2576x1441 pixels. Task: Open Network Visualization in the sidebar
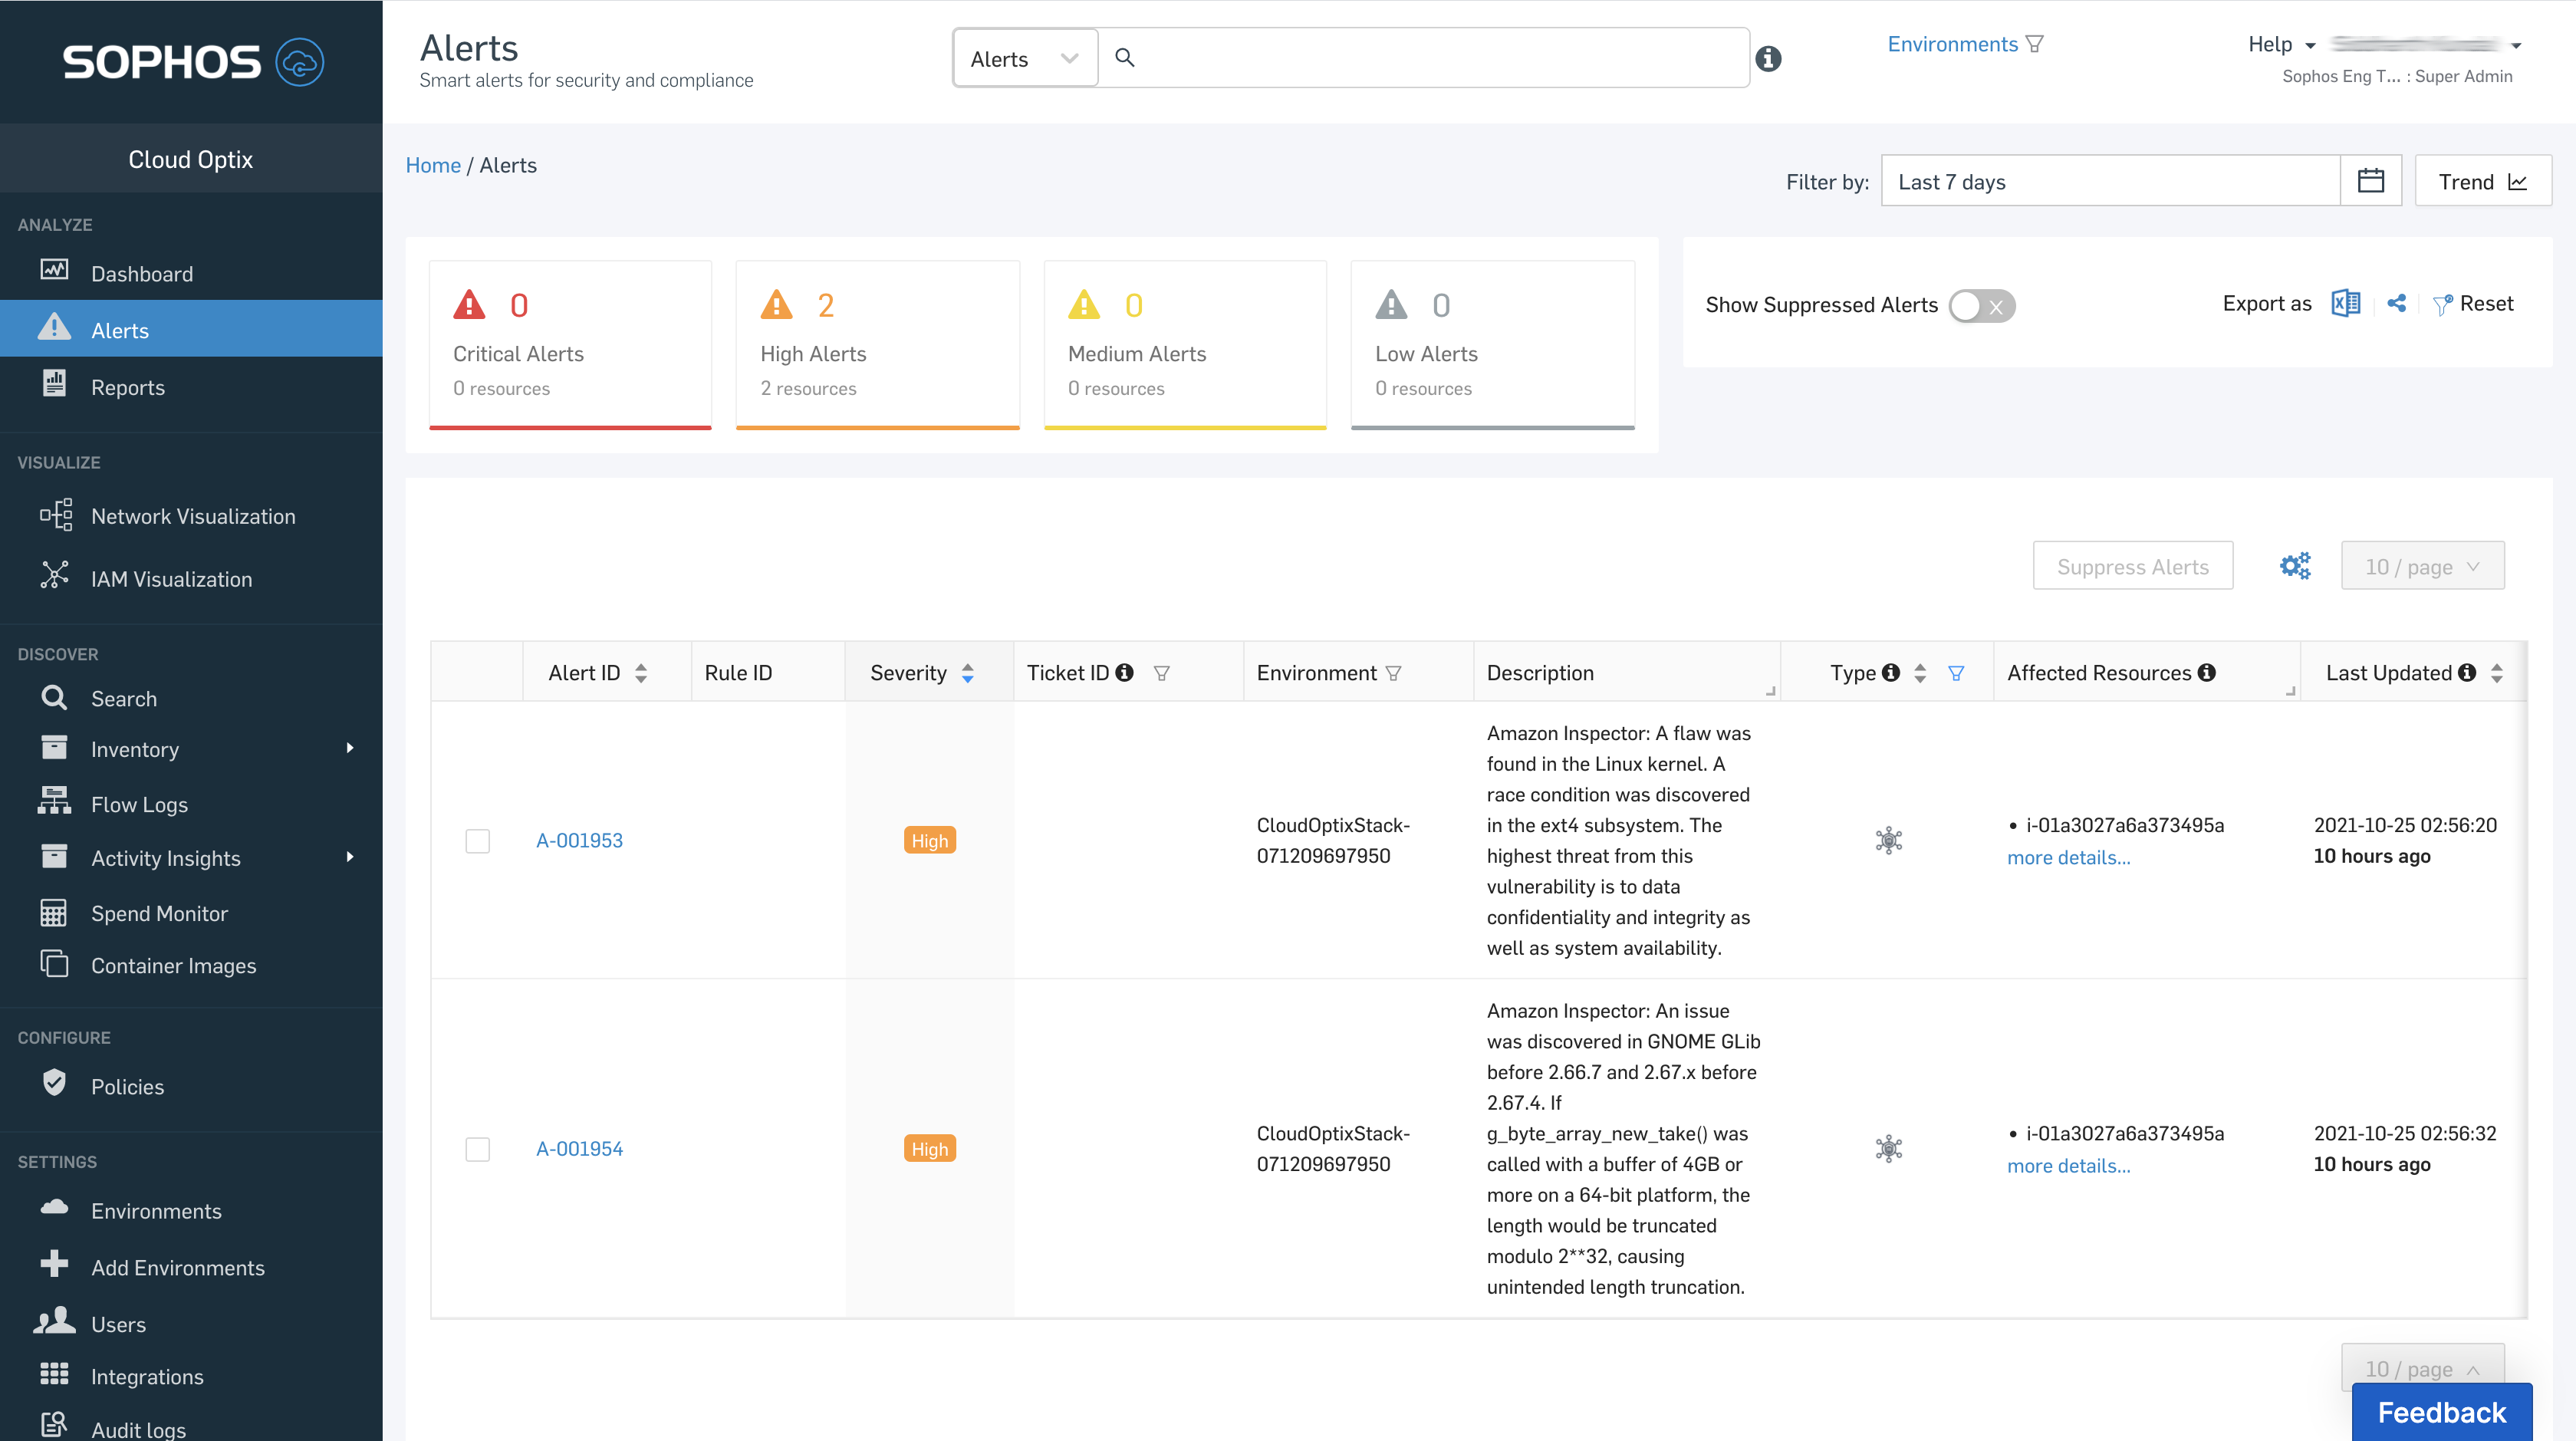point(193,516)
